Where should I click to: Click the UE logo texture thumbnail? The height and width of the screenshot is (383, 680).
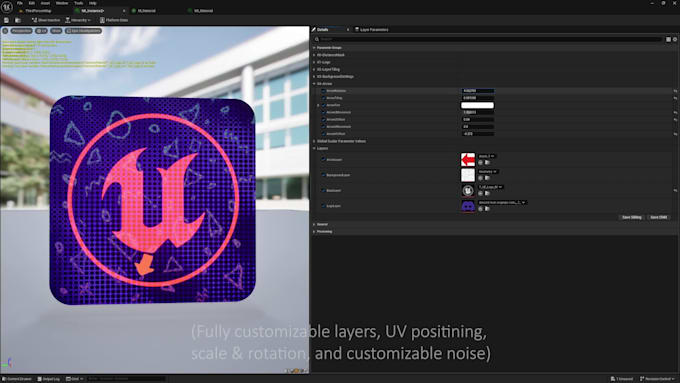[468, 190]
